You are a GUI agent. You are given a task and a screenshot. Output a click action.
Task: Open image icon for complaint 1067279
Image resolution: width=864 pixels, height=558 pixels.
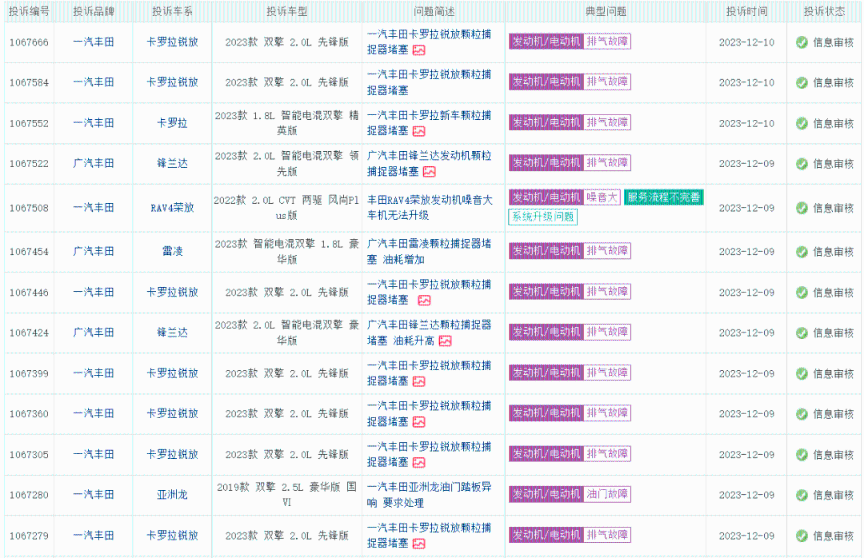tap(419, 544)
